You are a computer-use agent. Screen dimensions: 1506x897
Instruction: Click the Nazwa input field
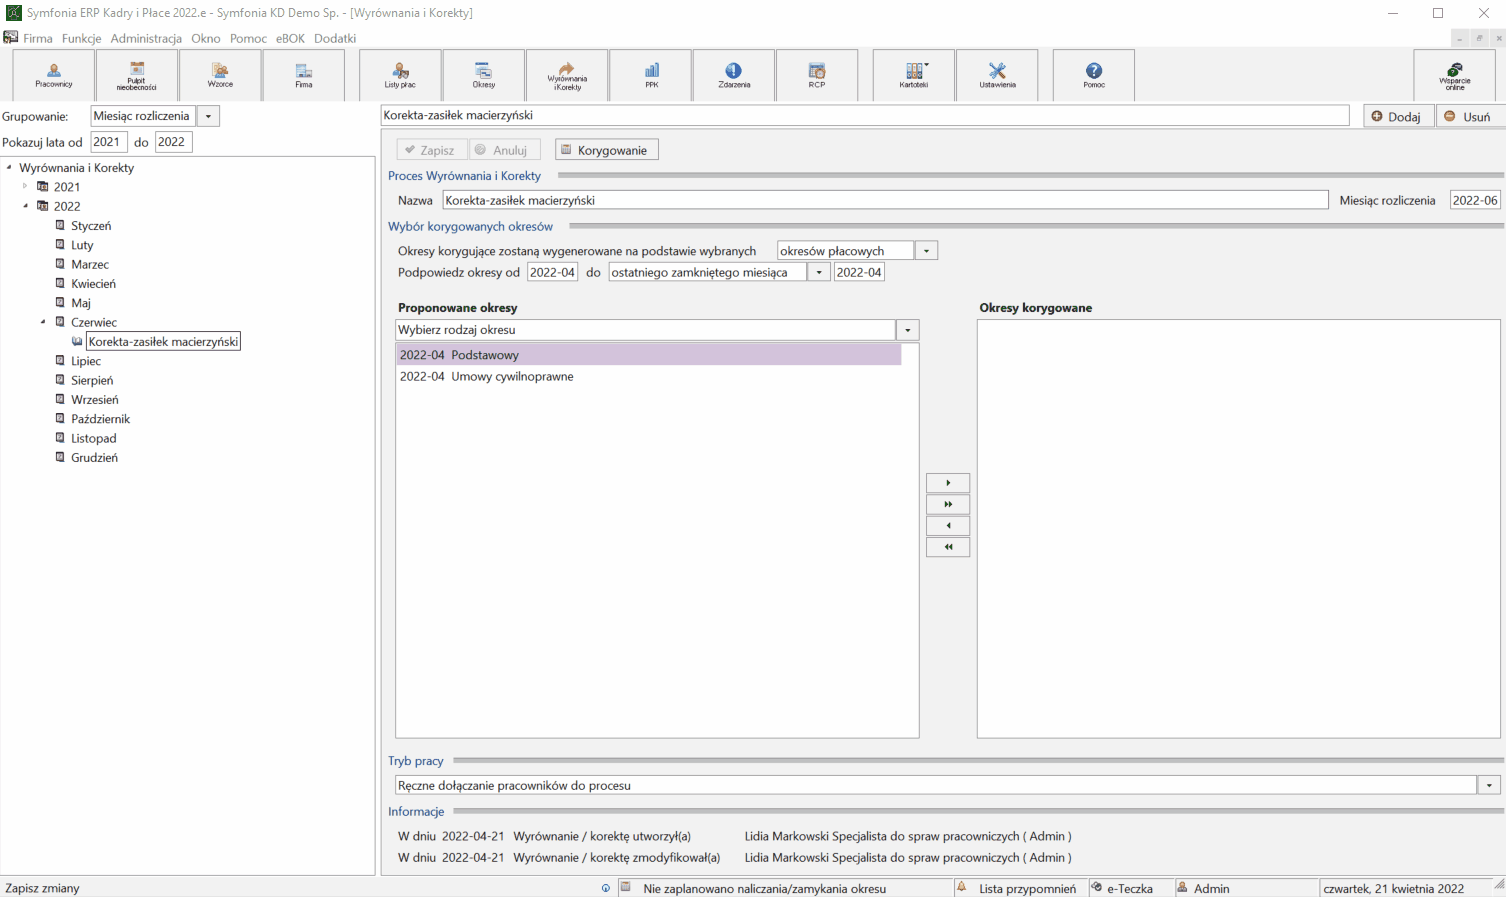click(x=885, y=200)
